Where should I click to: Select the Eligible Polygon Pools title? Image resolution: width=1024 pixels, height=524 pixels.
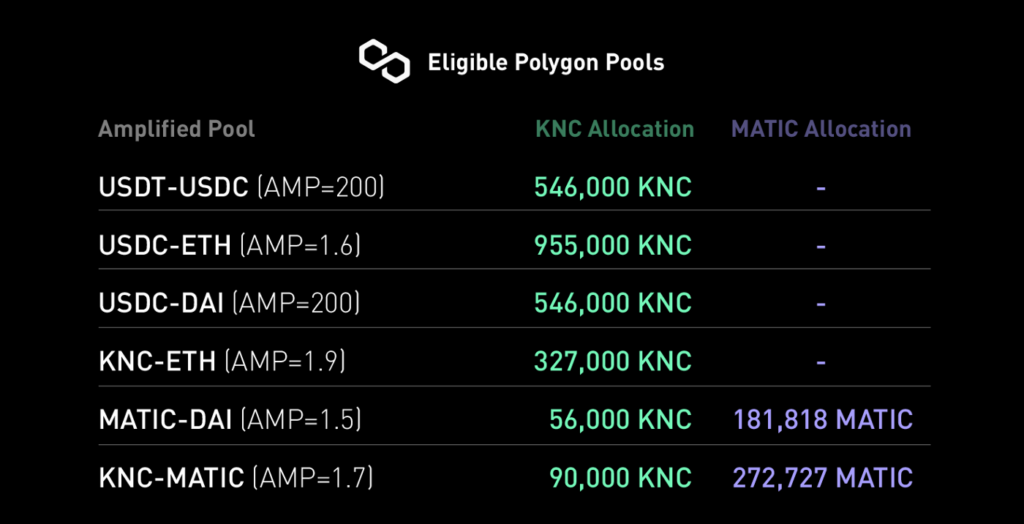pyautogui.click(x=546, y=63)
